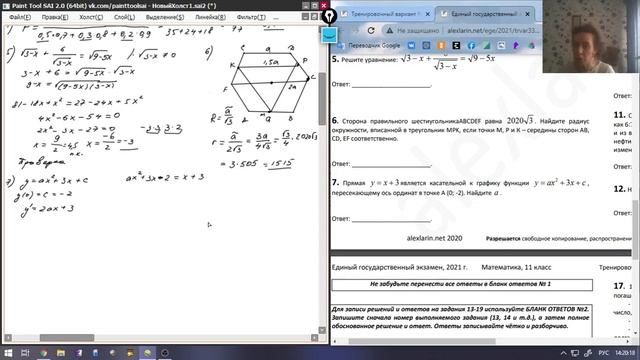Viewport: 640px width, 360px height.
Task: Open the yellow folder app on taskbar
Action: 130,353
